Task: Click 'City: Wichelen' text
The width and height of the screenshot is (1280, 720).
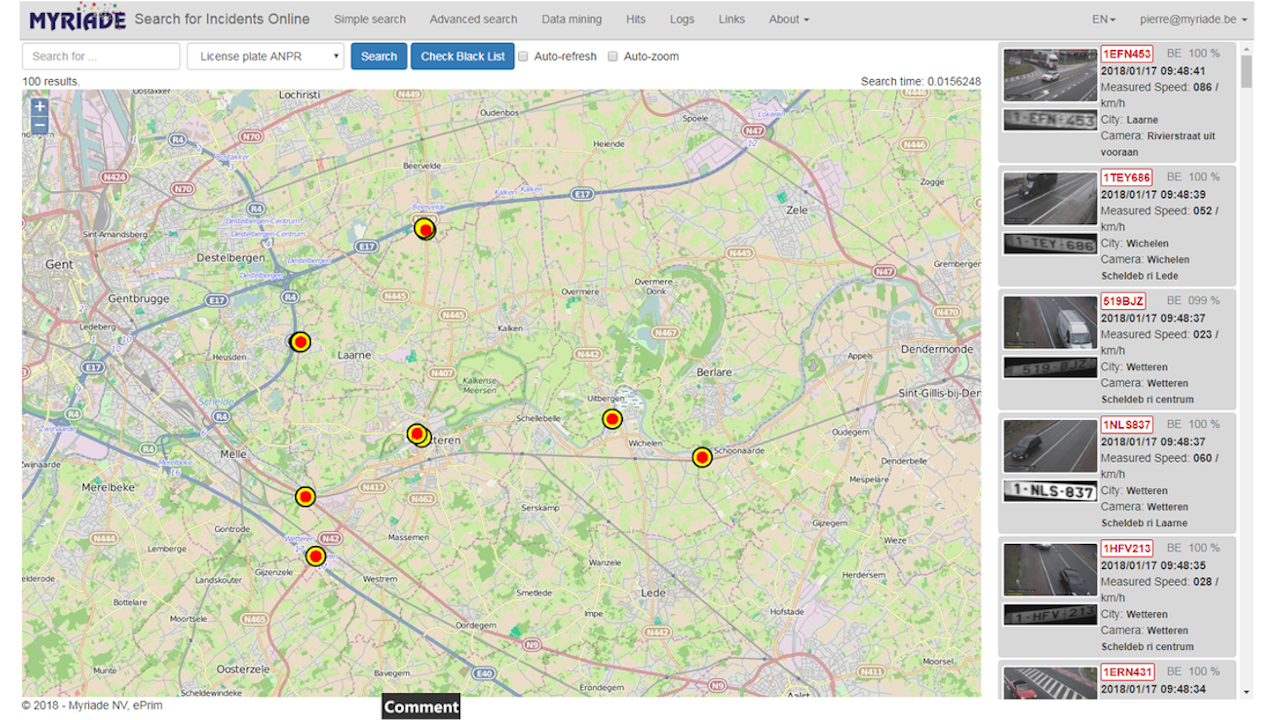Action: tap(1135, 243)
